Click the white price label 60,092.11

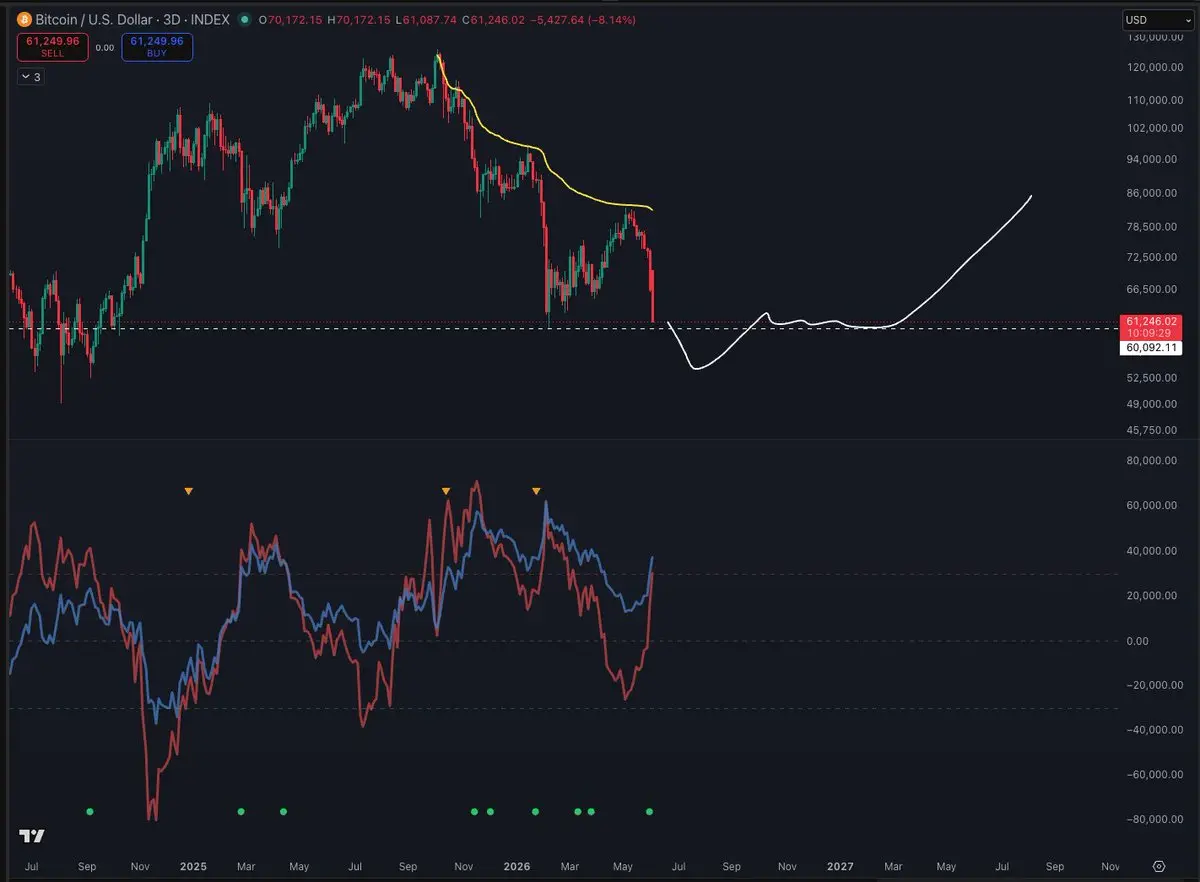(1153, 348)
